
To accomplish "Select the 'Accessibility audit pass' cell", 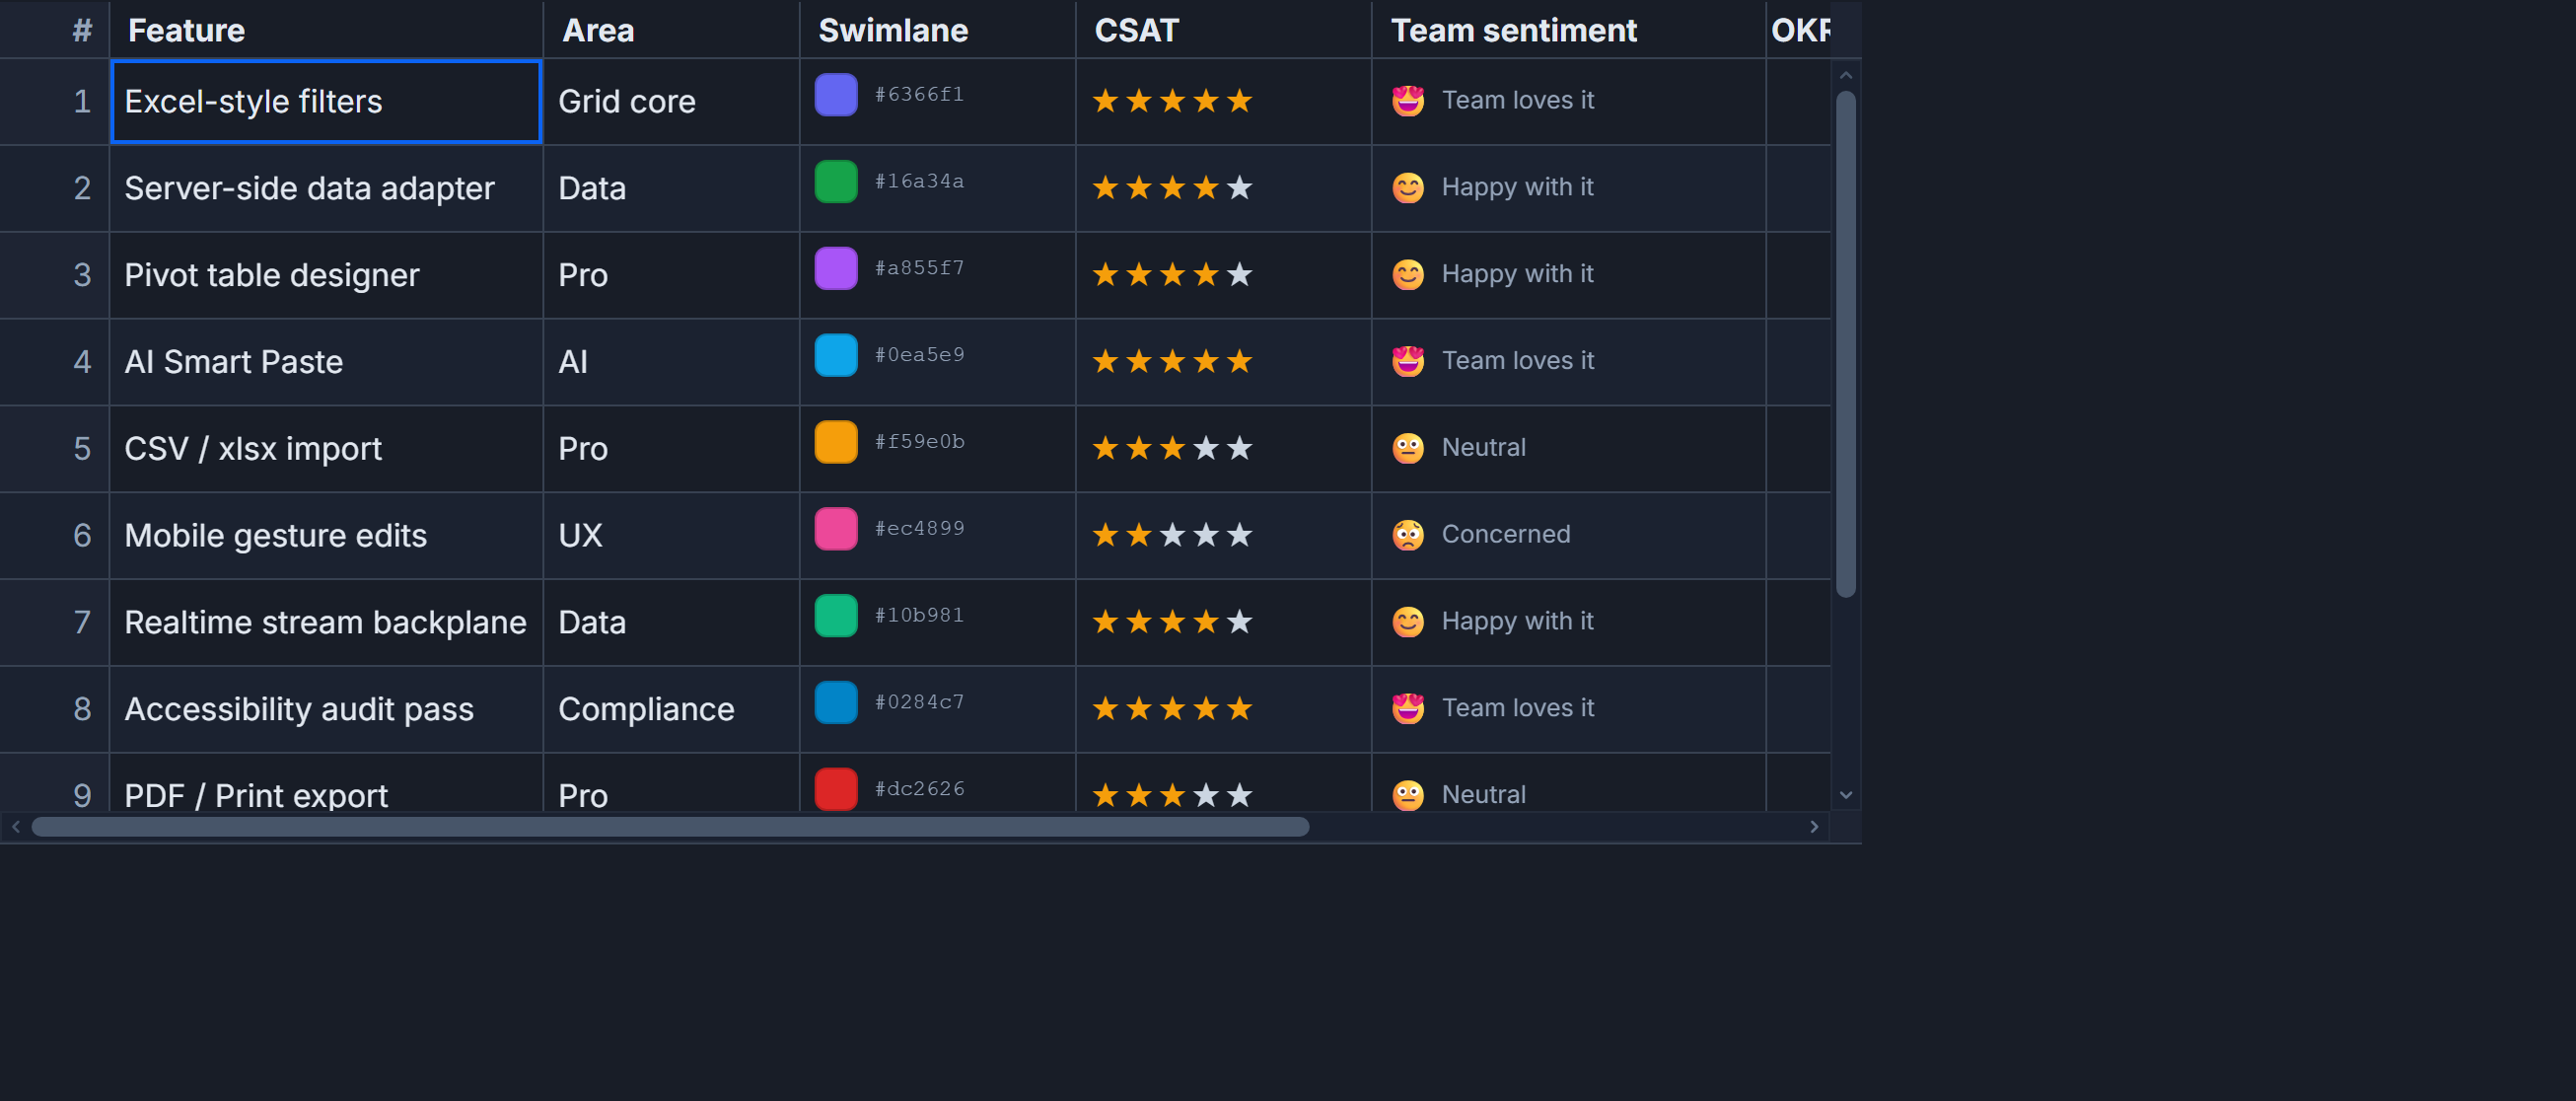I will coord(326,709).
